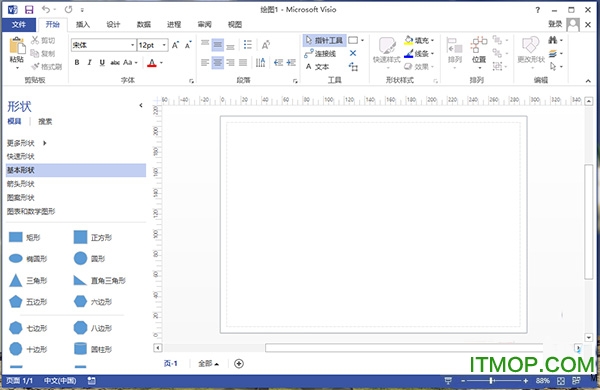Toggle bold formatting

[x=77, y=62]
